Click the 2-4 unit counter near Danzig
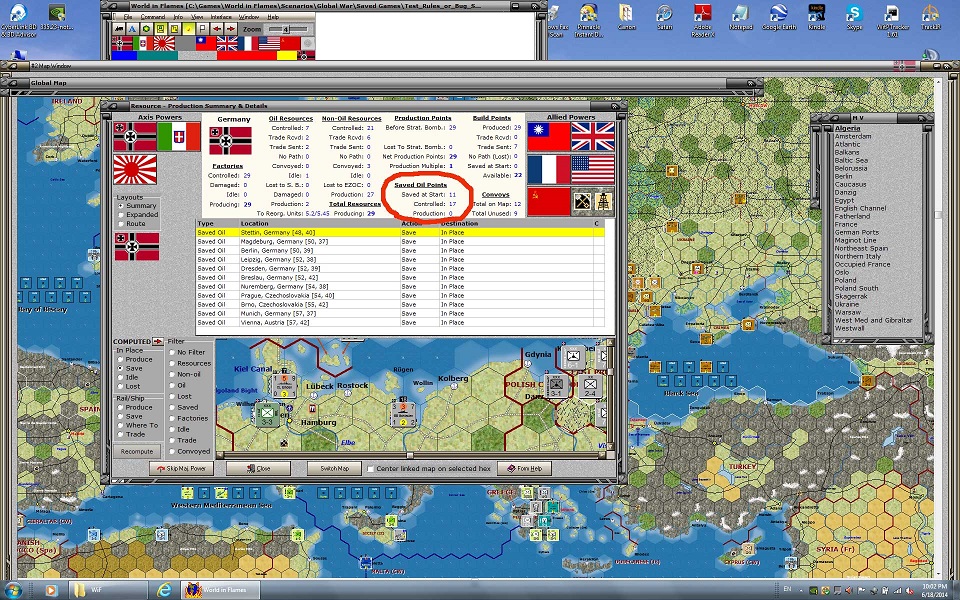The image size is (960, 600). (x=590, y=387)
